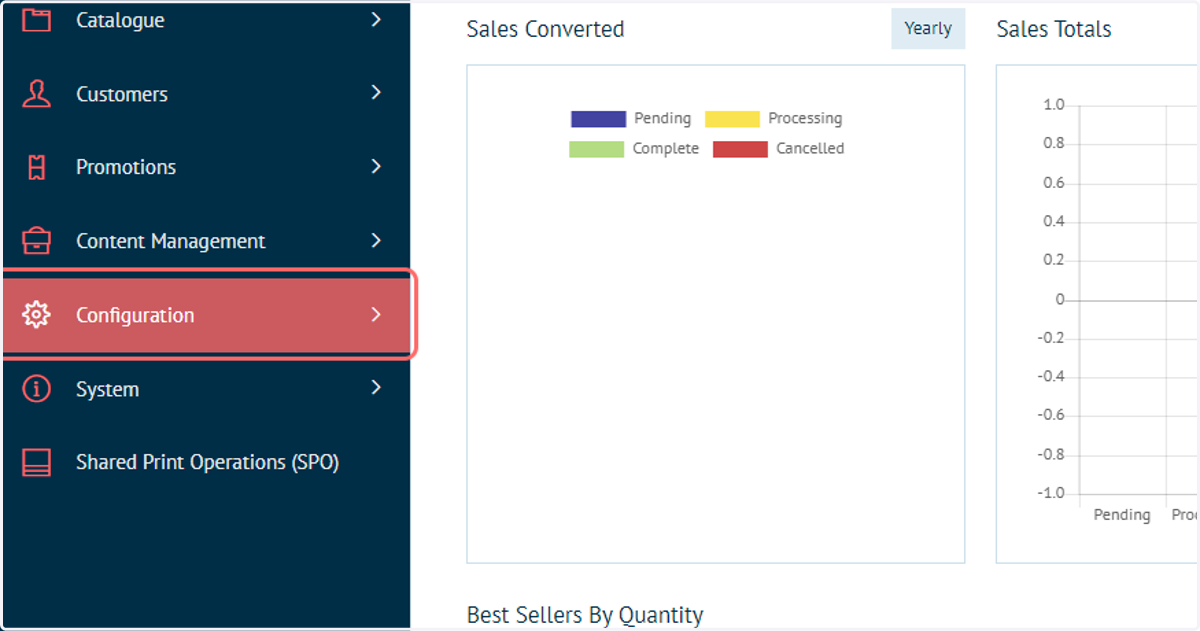Toggle the Complete green legend swatch
The height and width of the screenshot is (631, 1200).
pyautogui.click(x=597, y=149)
